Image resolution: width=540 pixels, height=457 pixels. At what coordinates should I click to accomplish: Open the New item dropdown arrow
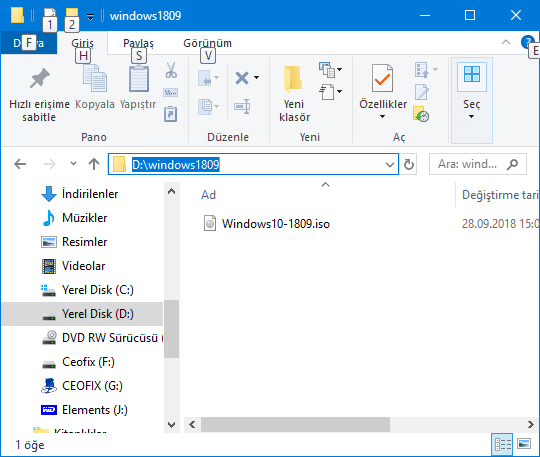click(x=340, y=70)
